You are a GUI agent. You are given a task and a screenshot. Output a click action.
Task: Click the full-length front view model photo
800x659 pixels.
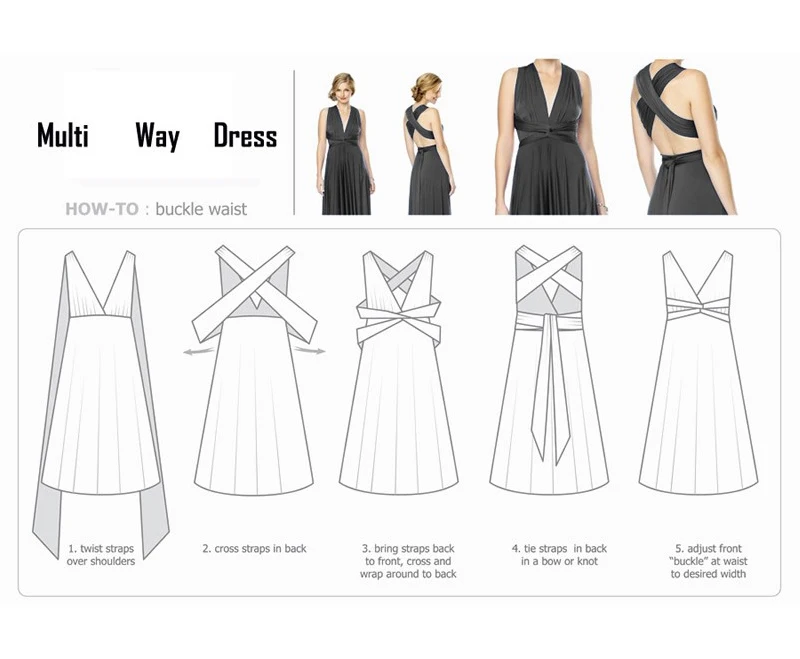(346, 144)
